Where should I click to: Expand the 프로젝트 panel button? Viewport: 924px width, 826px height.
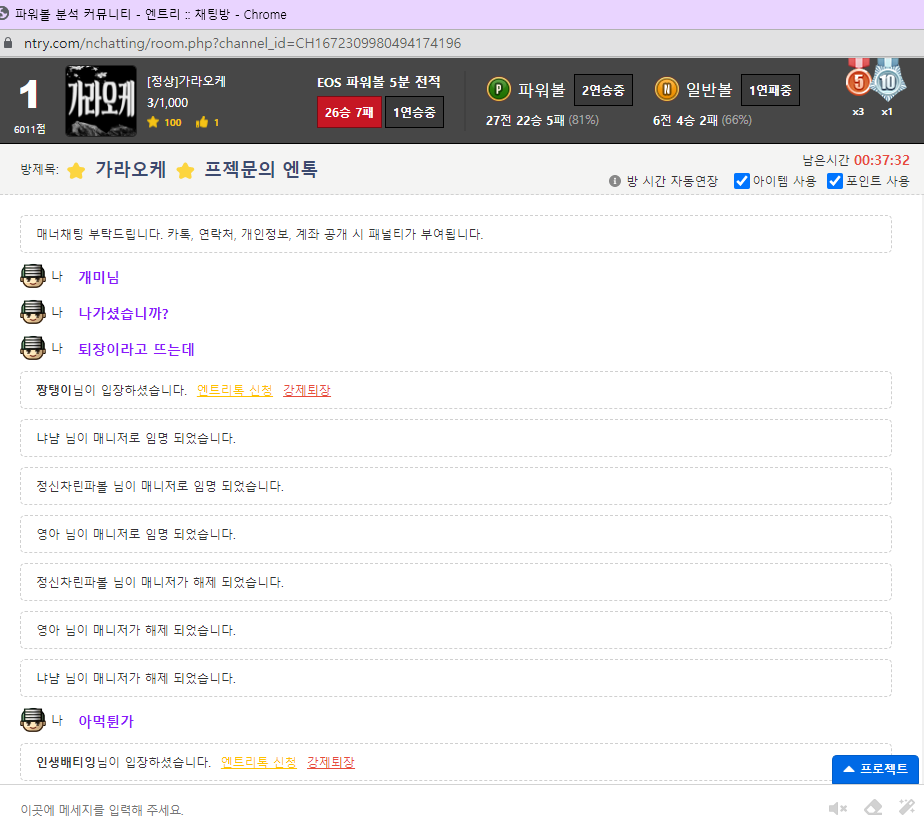point(875,769)
